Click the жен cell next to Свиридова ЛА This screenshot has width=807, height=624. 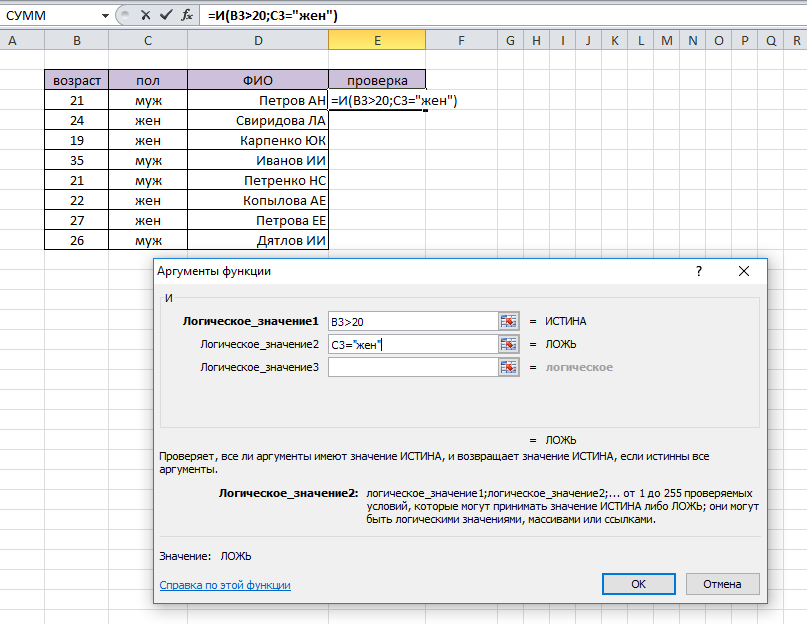148,120
